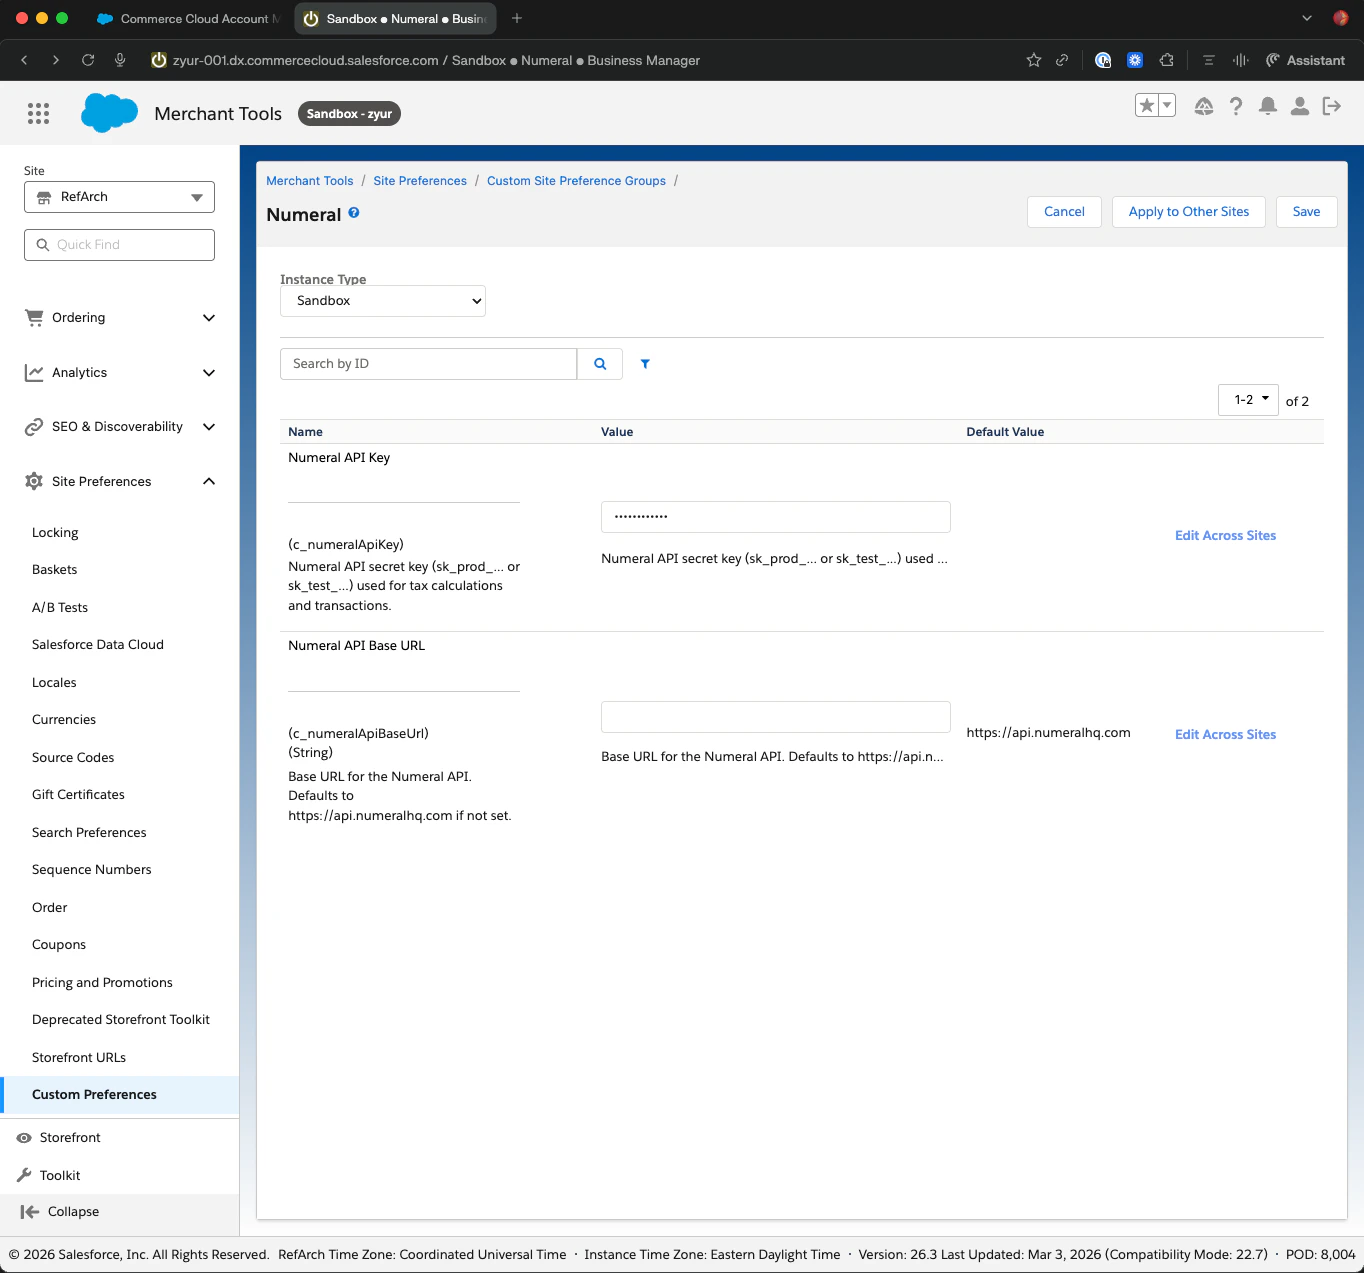Click the Cancel button
Viewport: 1364px width, 1273px height.
(x=1064, y=212)
